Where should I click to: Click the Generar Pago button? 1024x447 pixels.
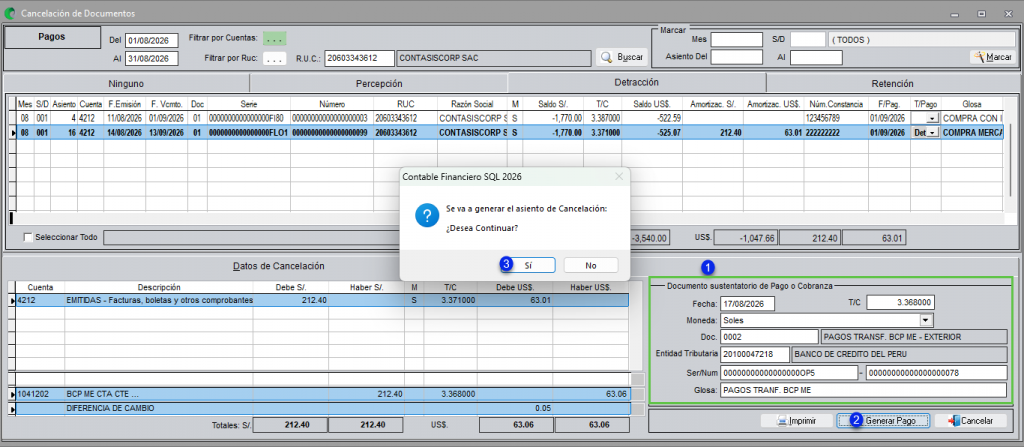point(884,421)
